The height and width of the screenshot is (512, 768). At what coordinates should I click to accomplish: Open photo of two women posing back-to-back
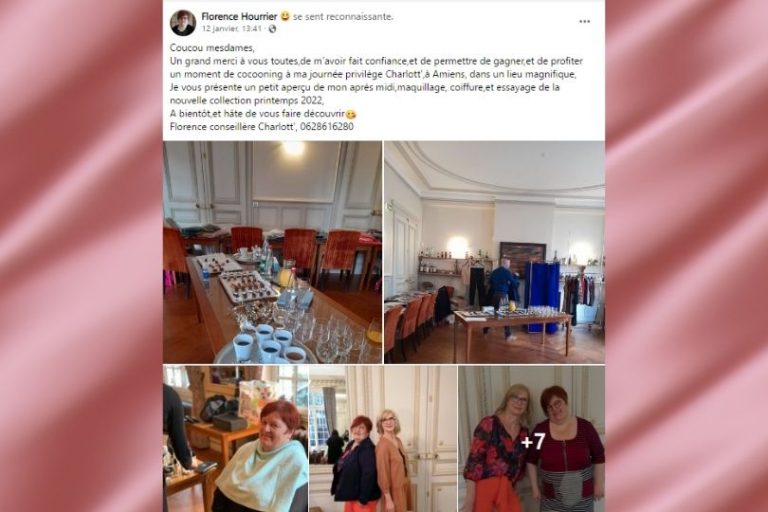click(x=383, y=439)
